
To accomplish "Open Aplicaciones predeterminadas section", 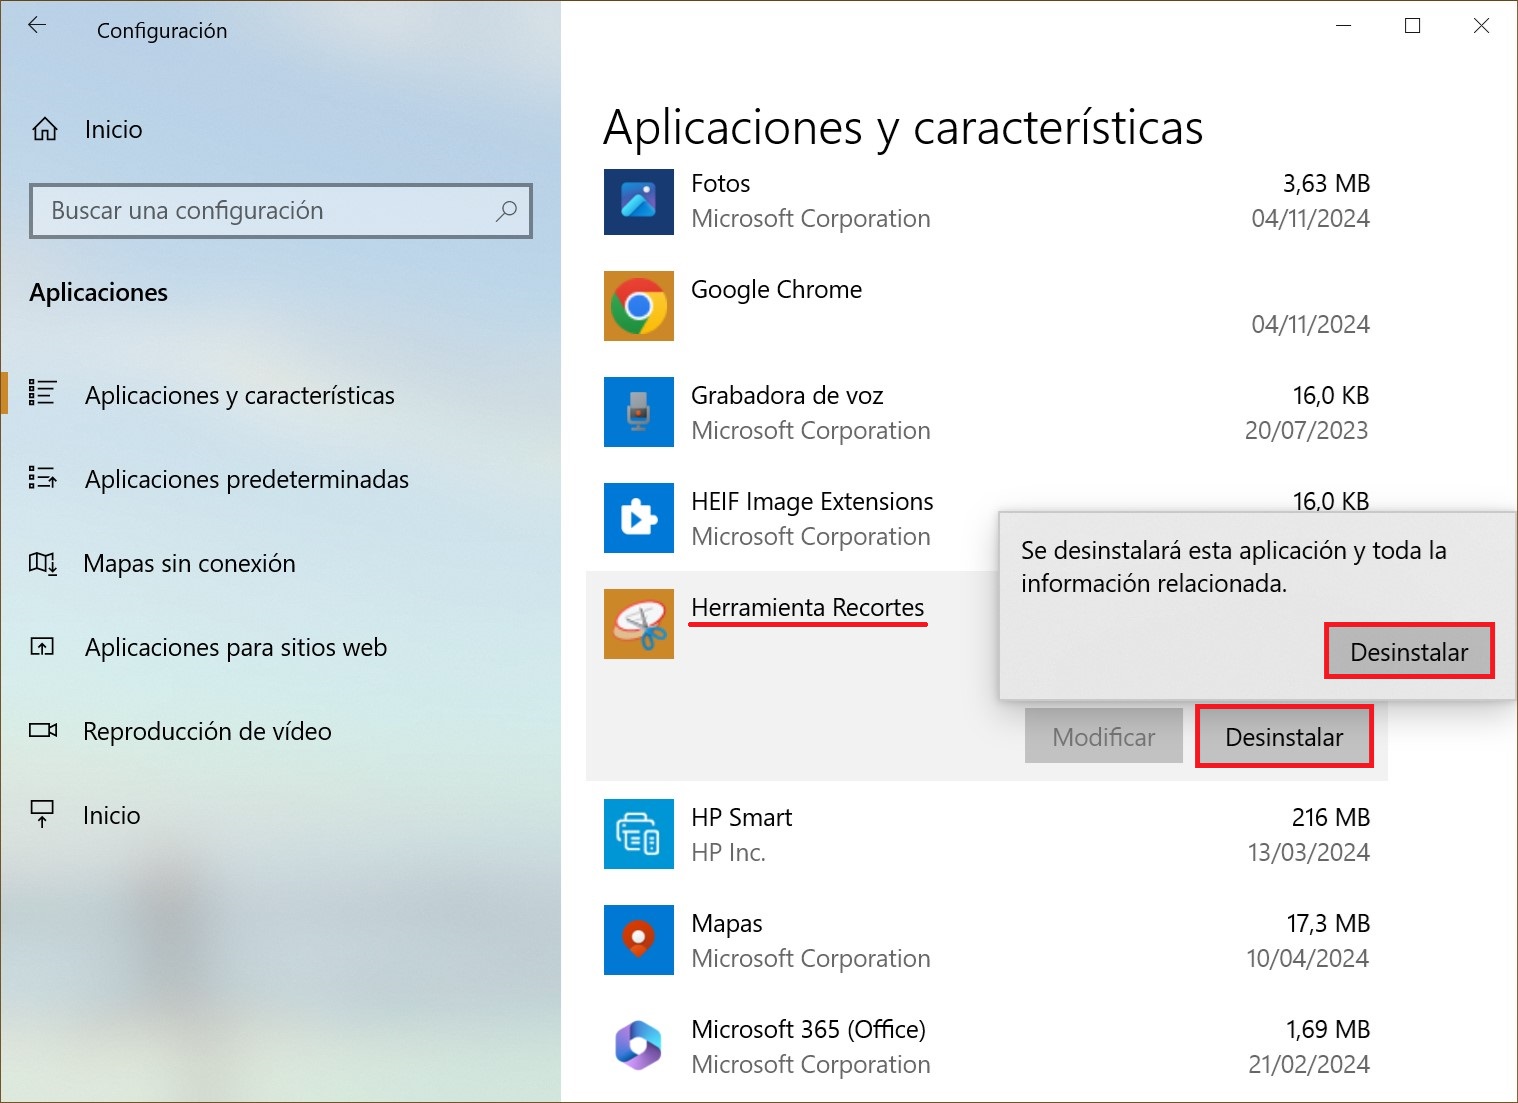I will pos(247,479).
